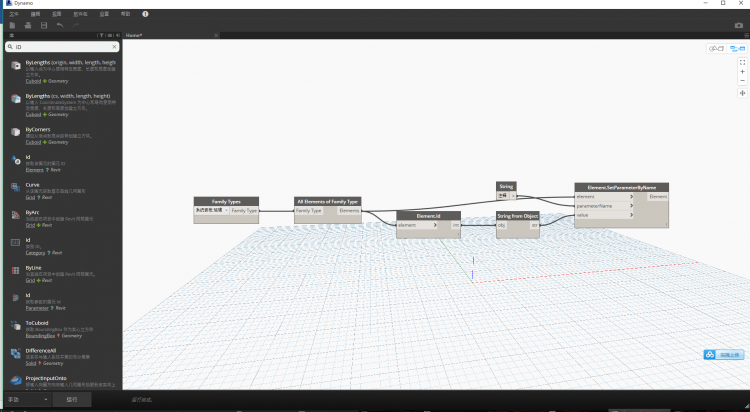Click the blue cloud upload button
750x412 pixels.
coord(724,355)
